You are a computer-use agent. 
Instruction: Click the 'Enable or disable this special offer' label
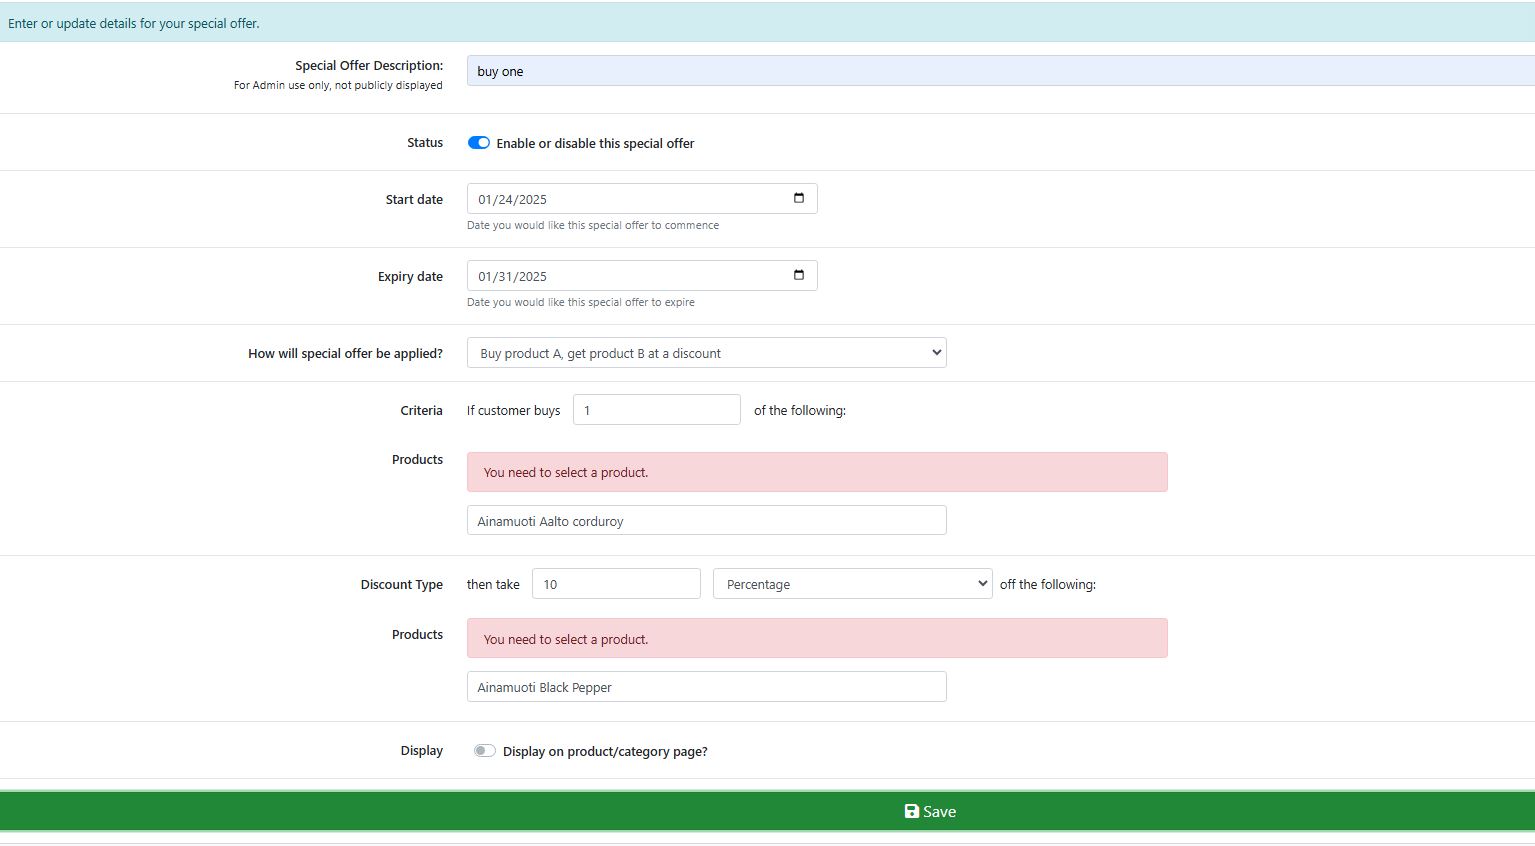point(595,143)
